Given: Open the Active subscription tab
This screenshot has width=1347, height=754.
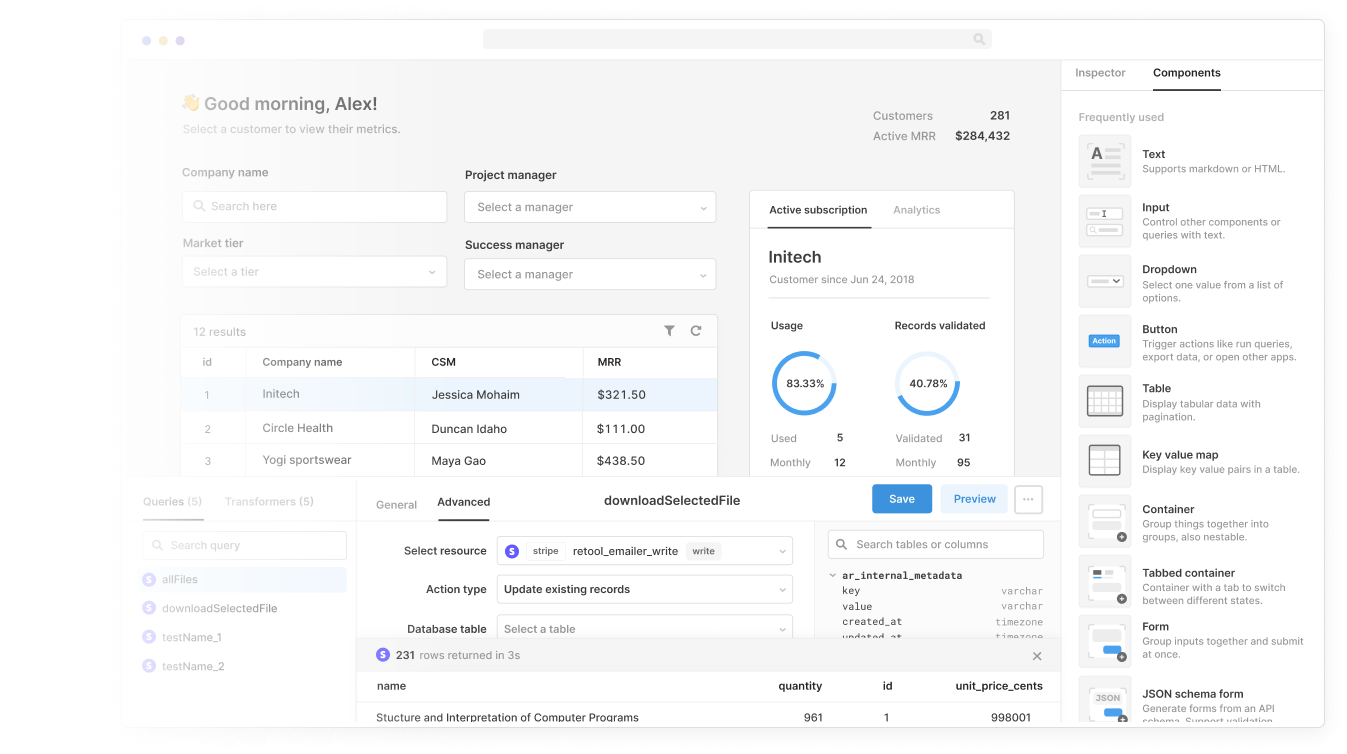Looking at the screenshot, I should (818, 210).
